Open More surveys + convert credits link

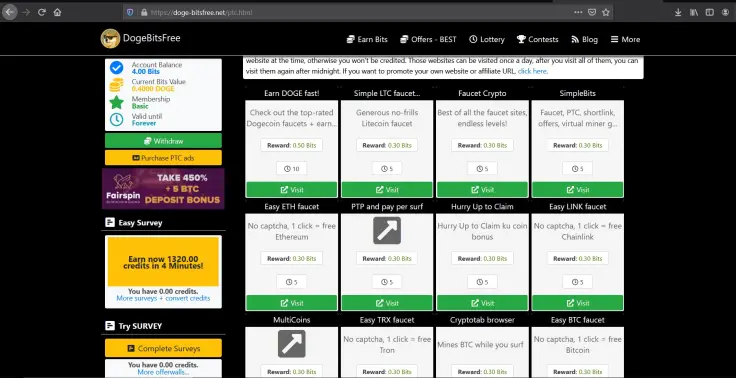pos(163,298)
